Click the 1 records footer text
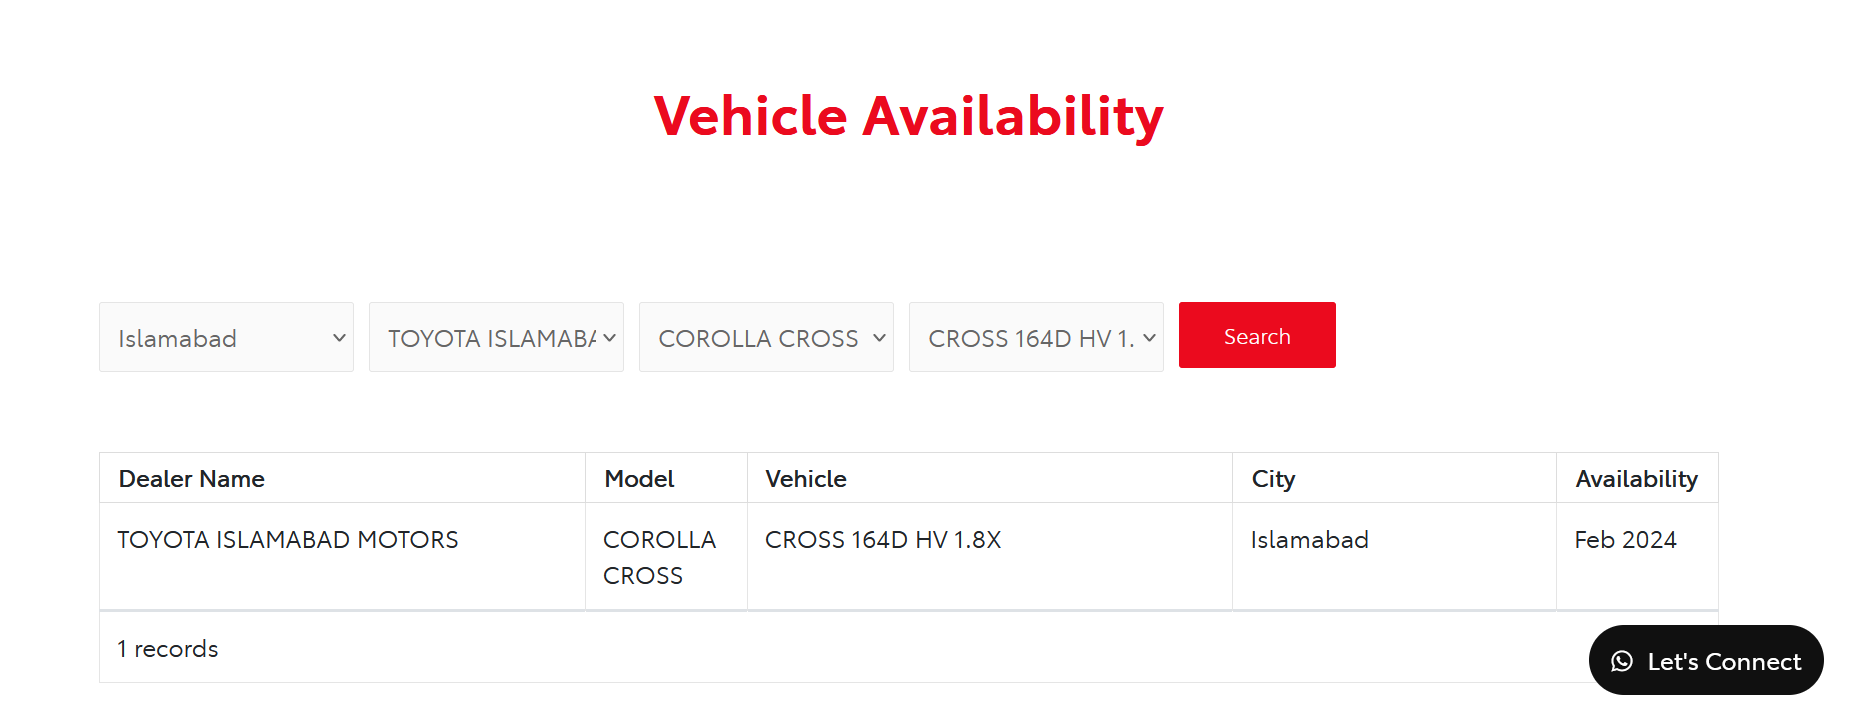 pyautogui.click(x=168, y=649)
